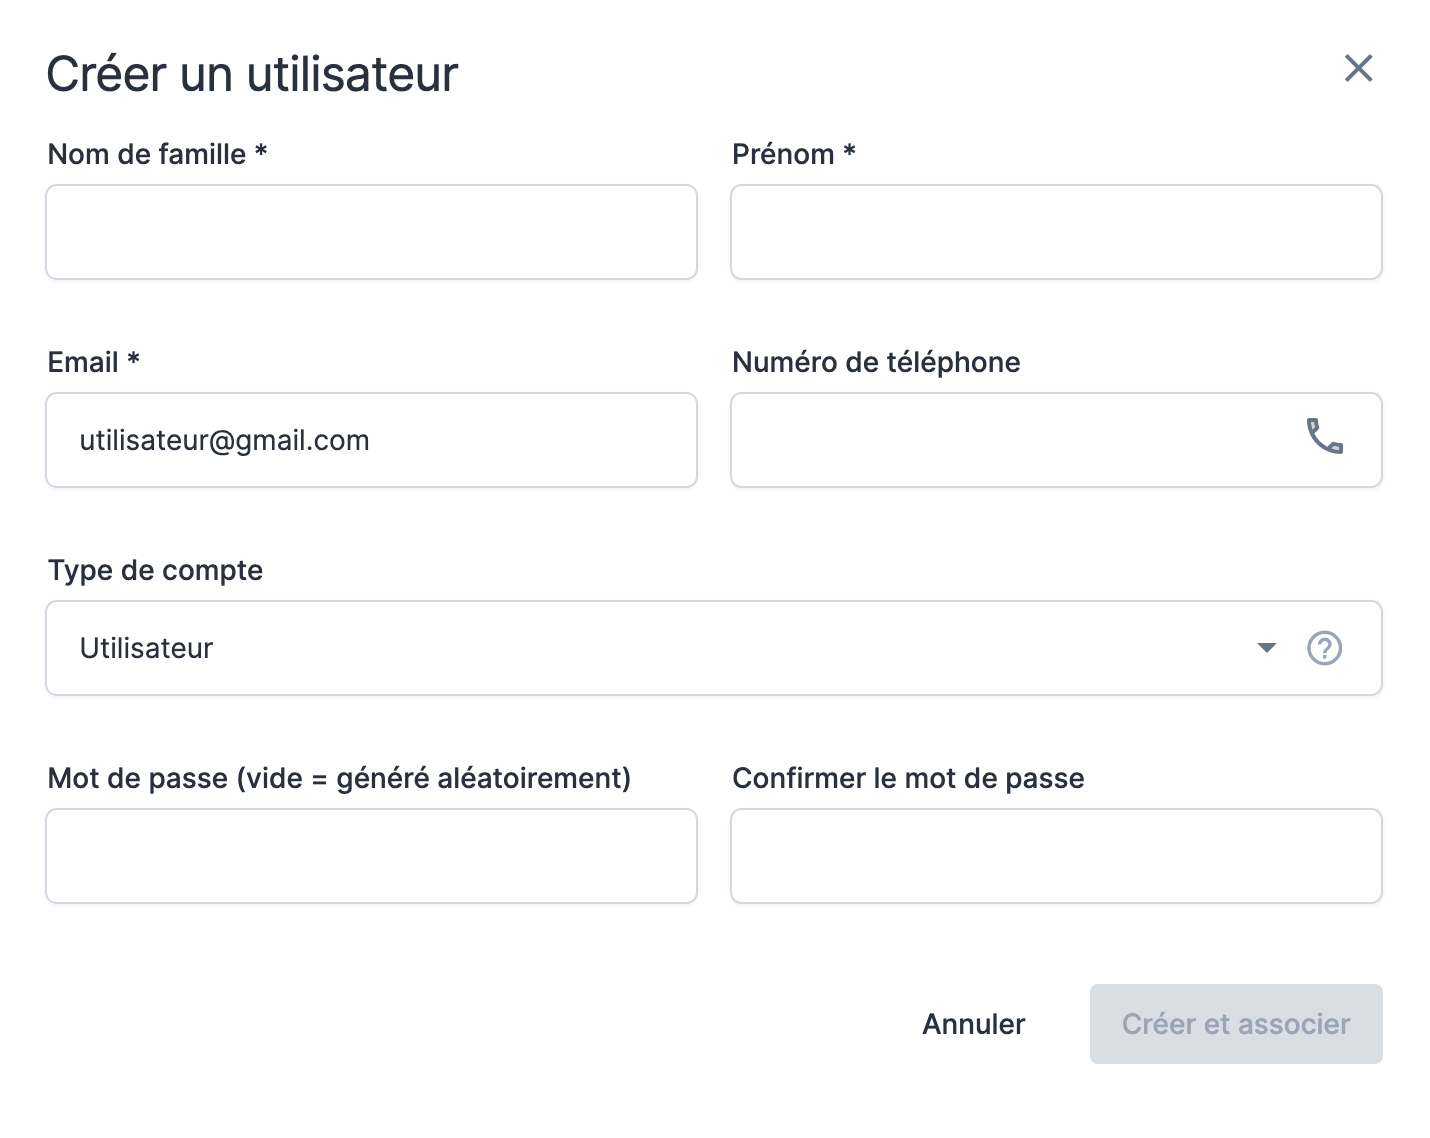Image resolution: width=1430 pixels, height=1138 pixels.
Task: Click the Mot de passe (vide = généré aléatoirement) label
Action: click(339, 778)
